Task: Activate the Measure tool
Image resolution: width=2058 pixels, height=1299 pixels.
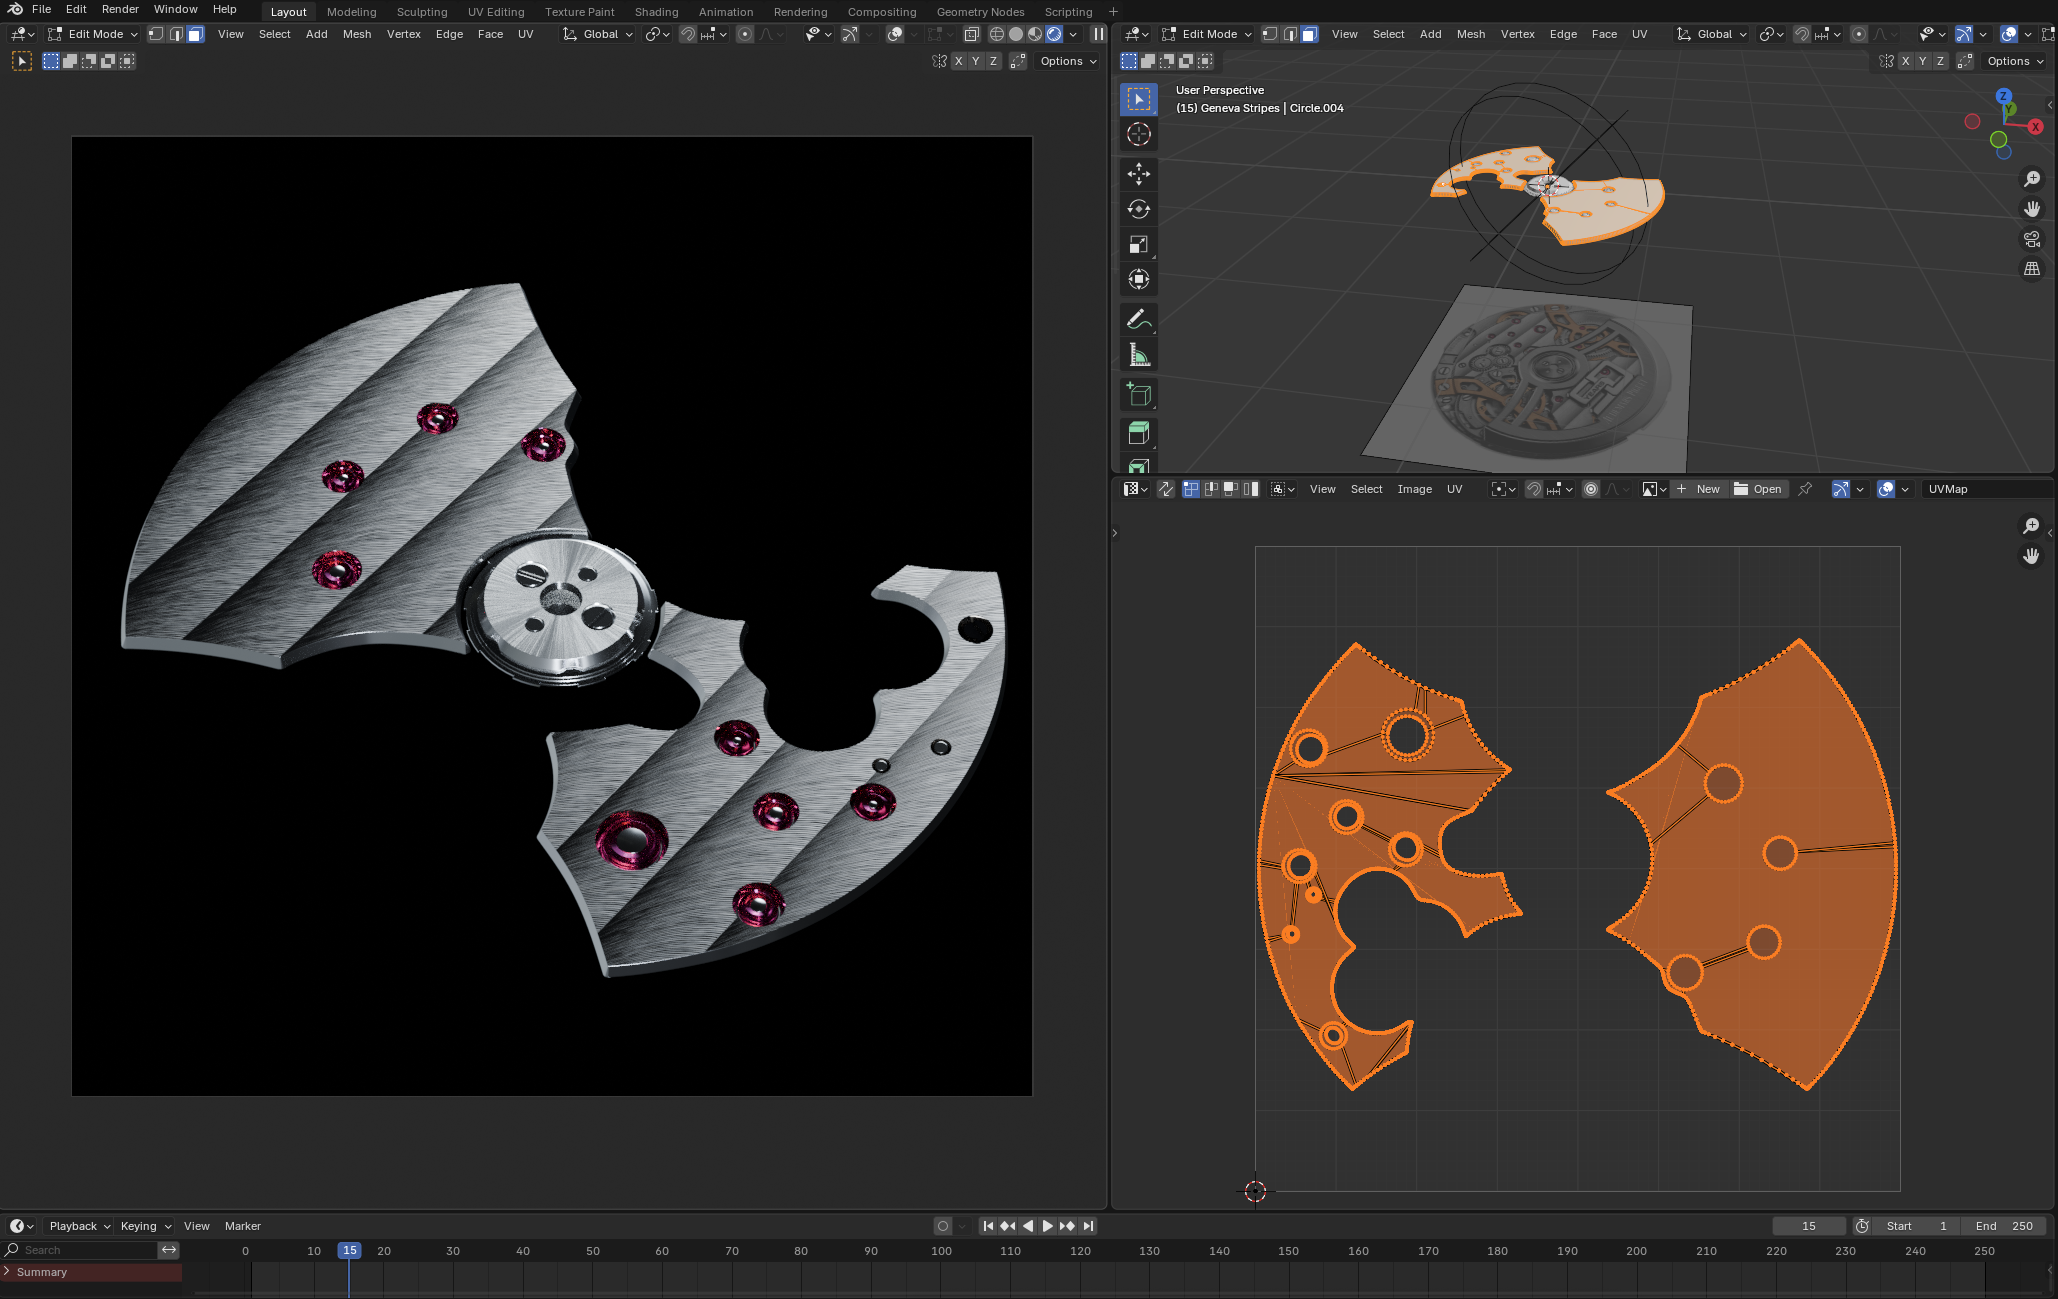Action: point(1139,353)
